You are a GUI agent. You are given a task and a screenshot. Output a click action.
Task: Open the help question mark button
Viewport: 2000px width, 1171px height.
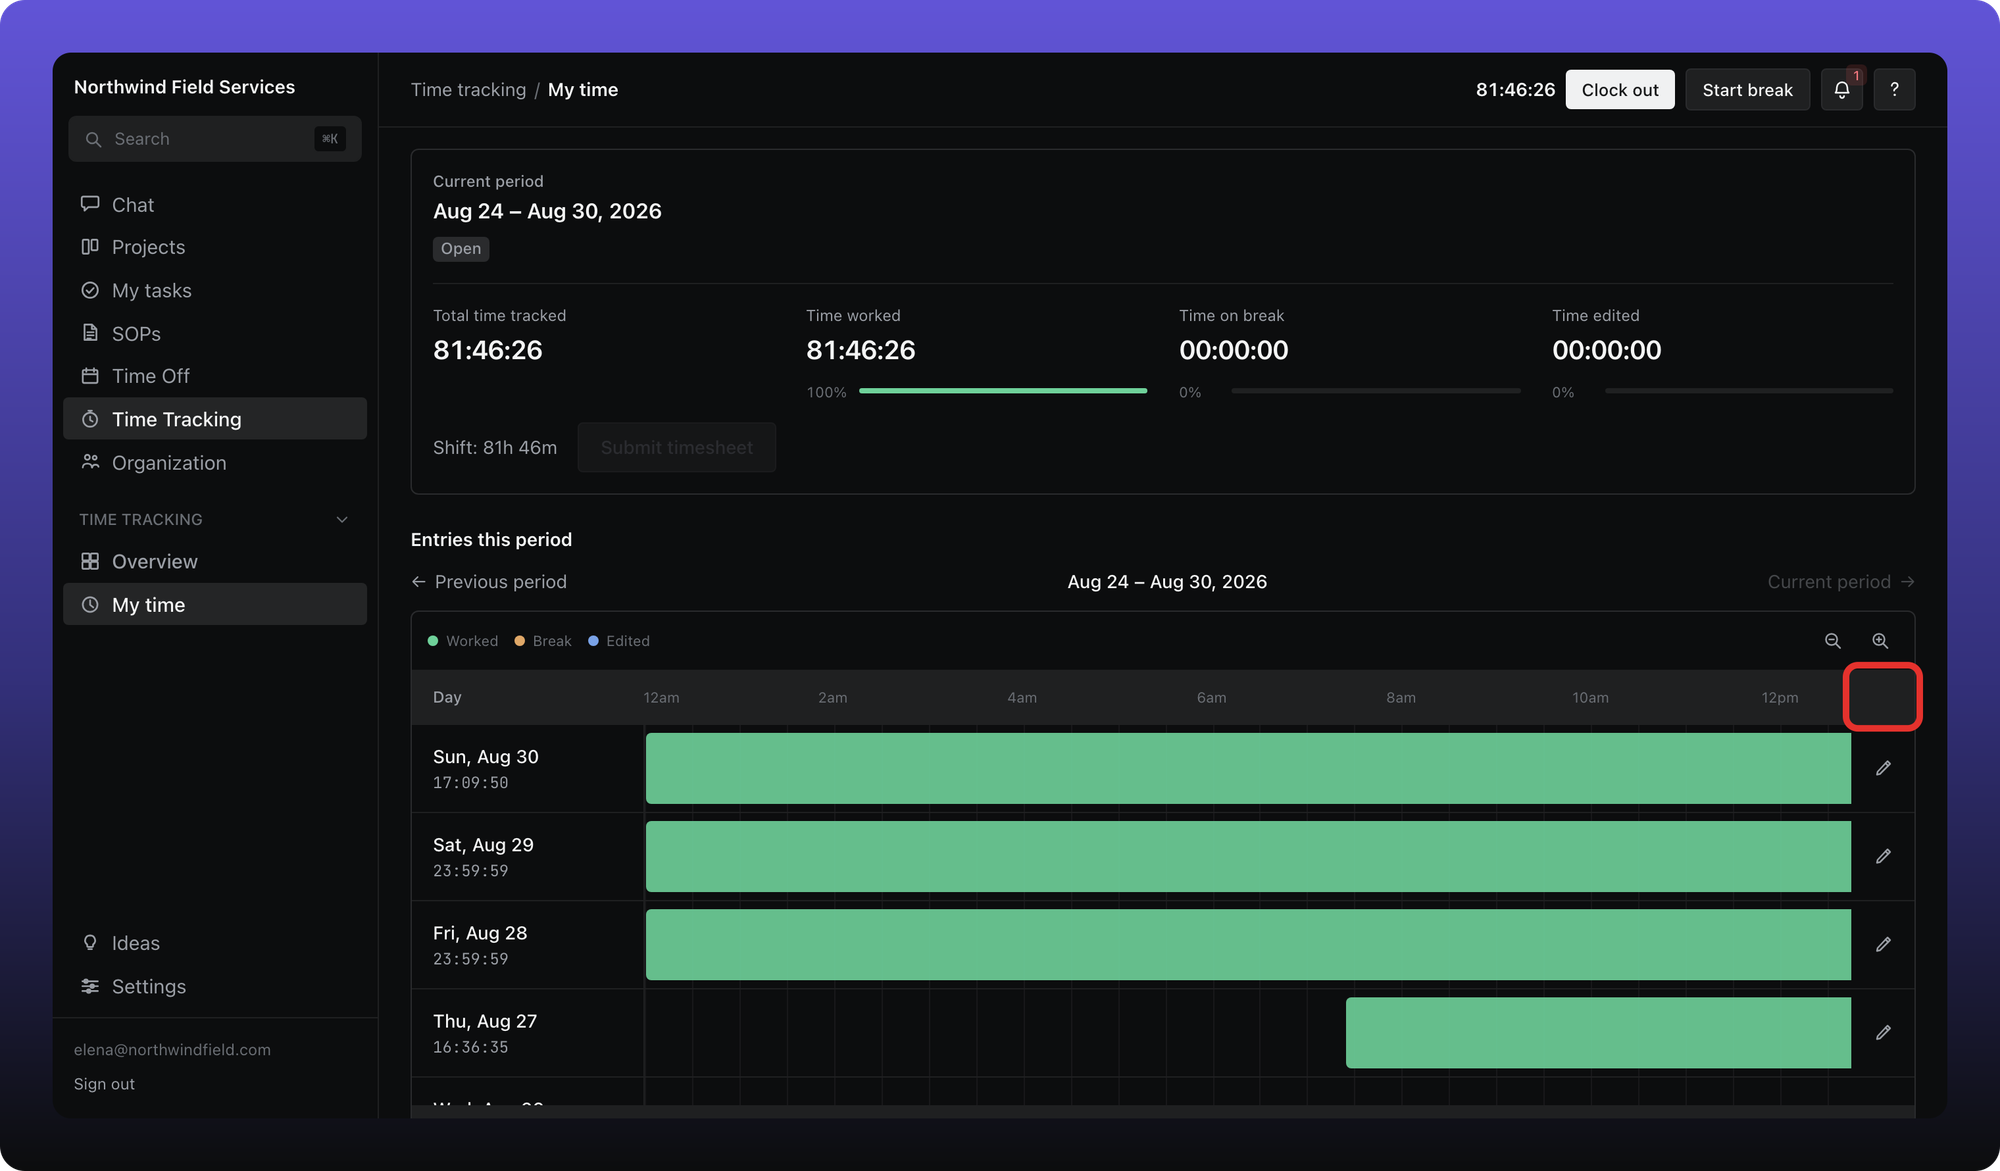1894,90
